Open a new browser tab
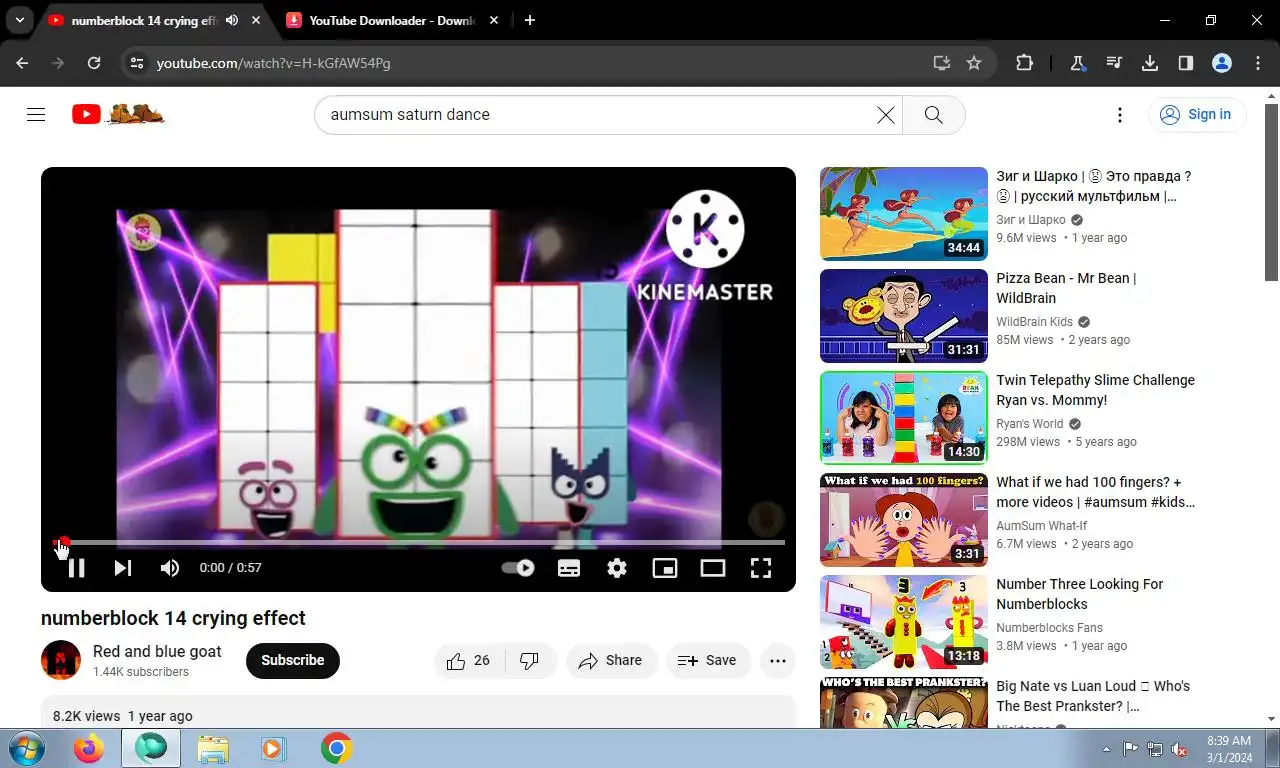The height and width of the screenshot is (768, 1280). coord(530,20)
